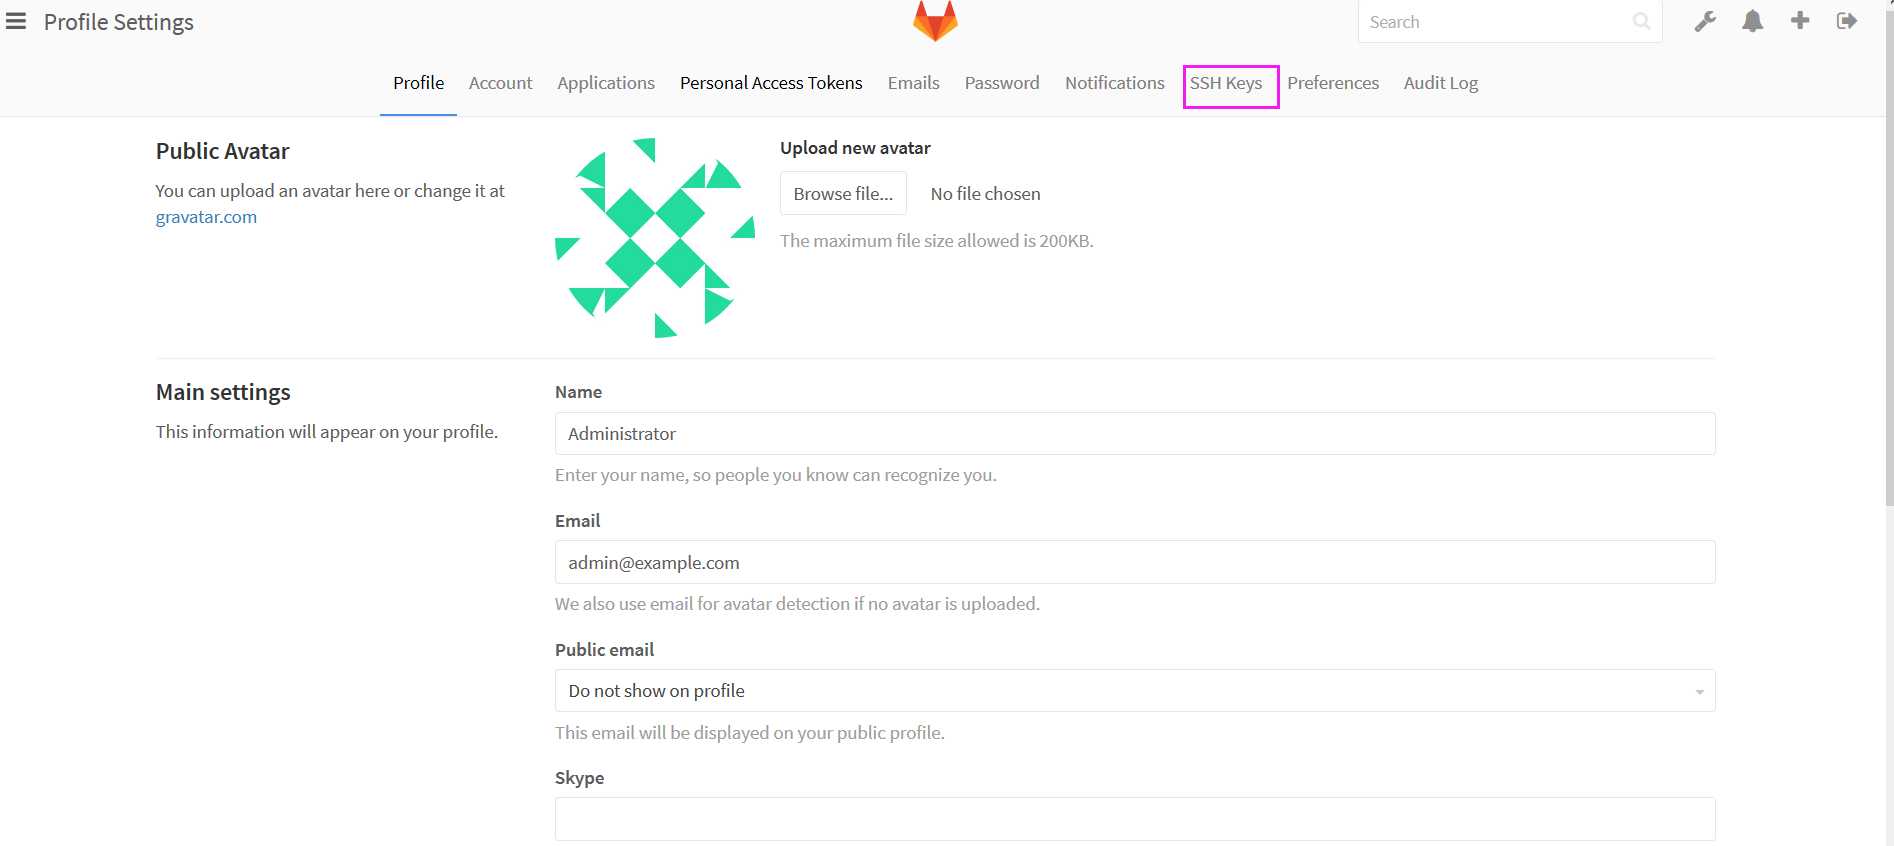Follow the gravatar.com link
The height and width of the screenshot is (846, 1894).
[206, 217]
